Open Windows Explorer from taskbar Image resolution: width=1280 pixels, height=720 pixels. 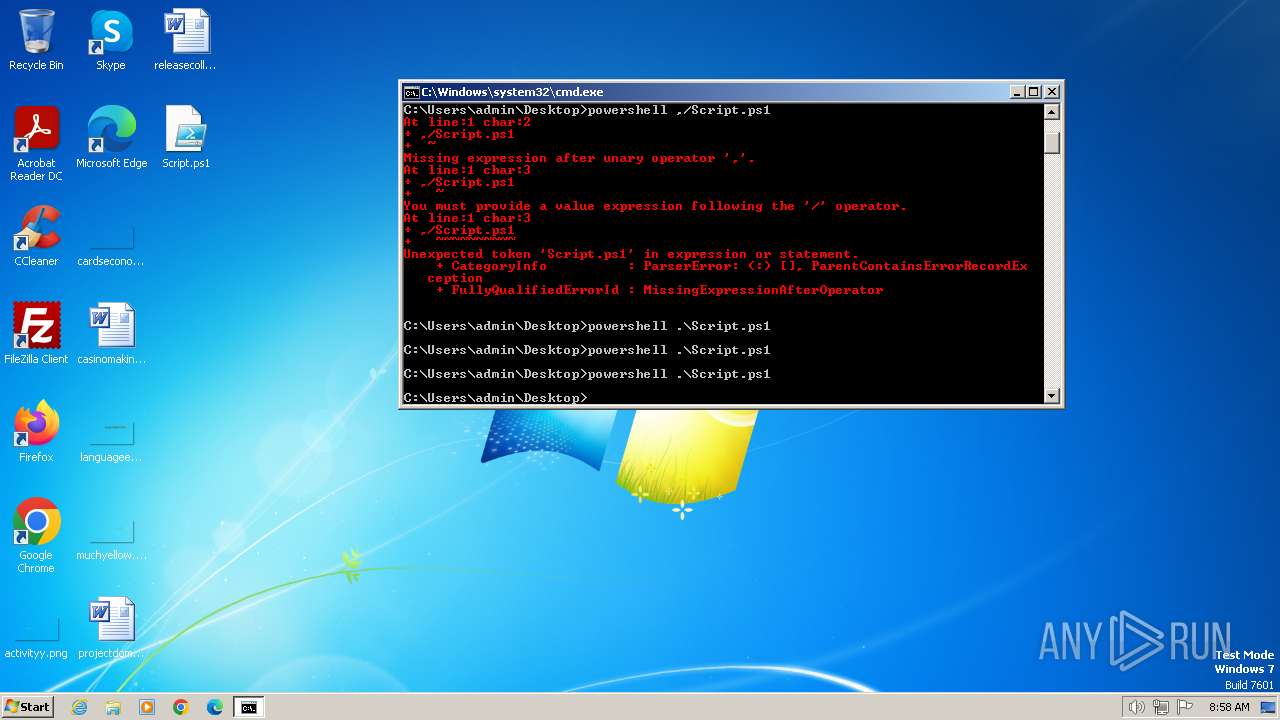tap(113, 707)
